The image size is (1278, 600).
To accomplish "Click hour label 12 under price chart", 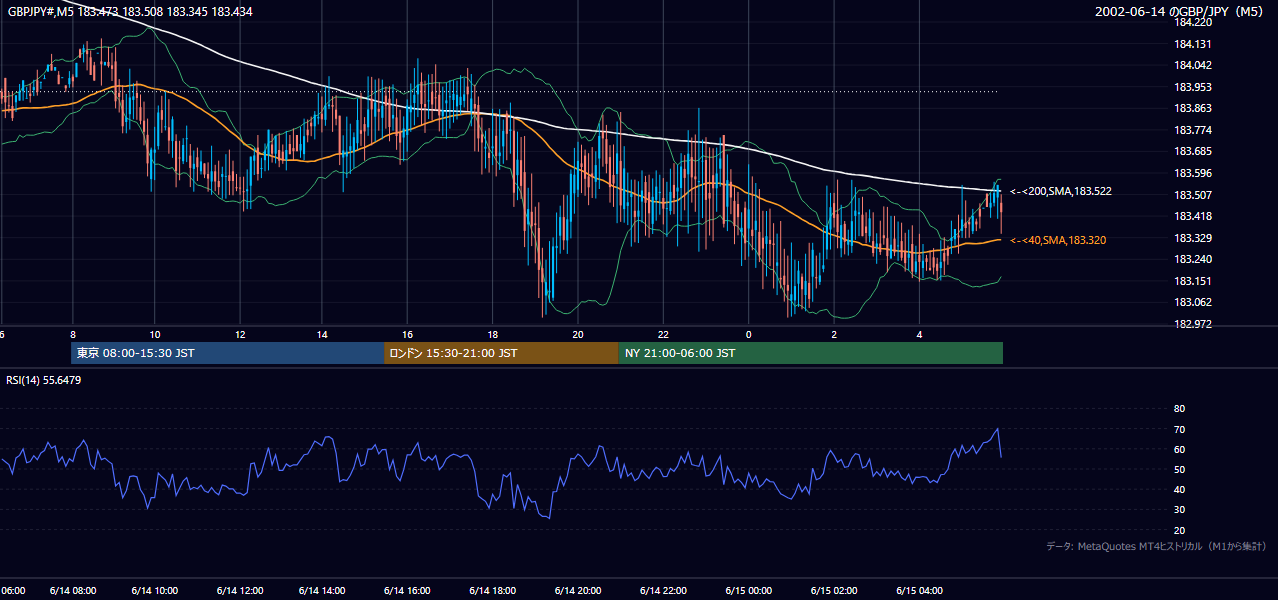I will 240,334.
